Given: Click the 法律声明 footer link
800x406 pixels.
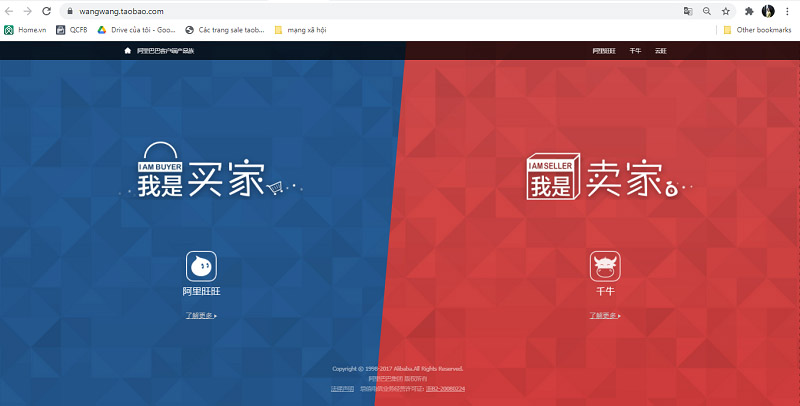Looking at the screenshot, I should (x=342, y=389).
